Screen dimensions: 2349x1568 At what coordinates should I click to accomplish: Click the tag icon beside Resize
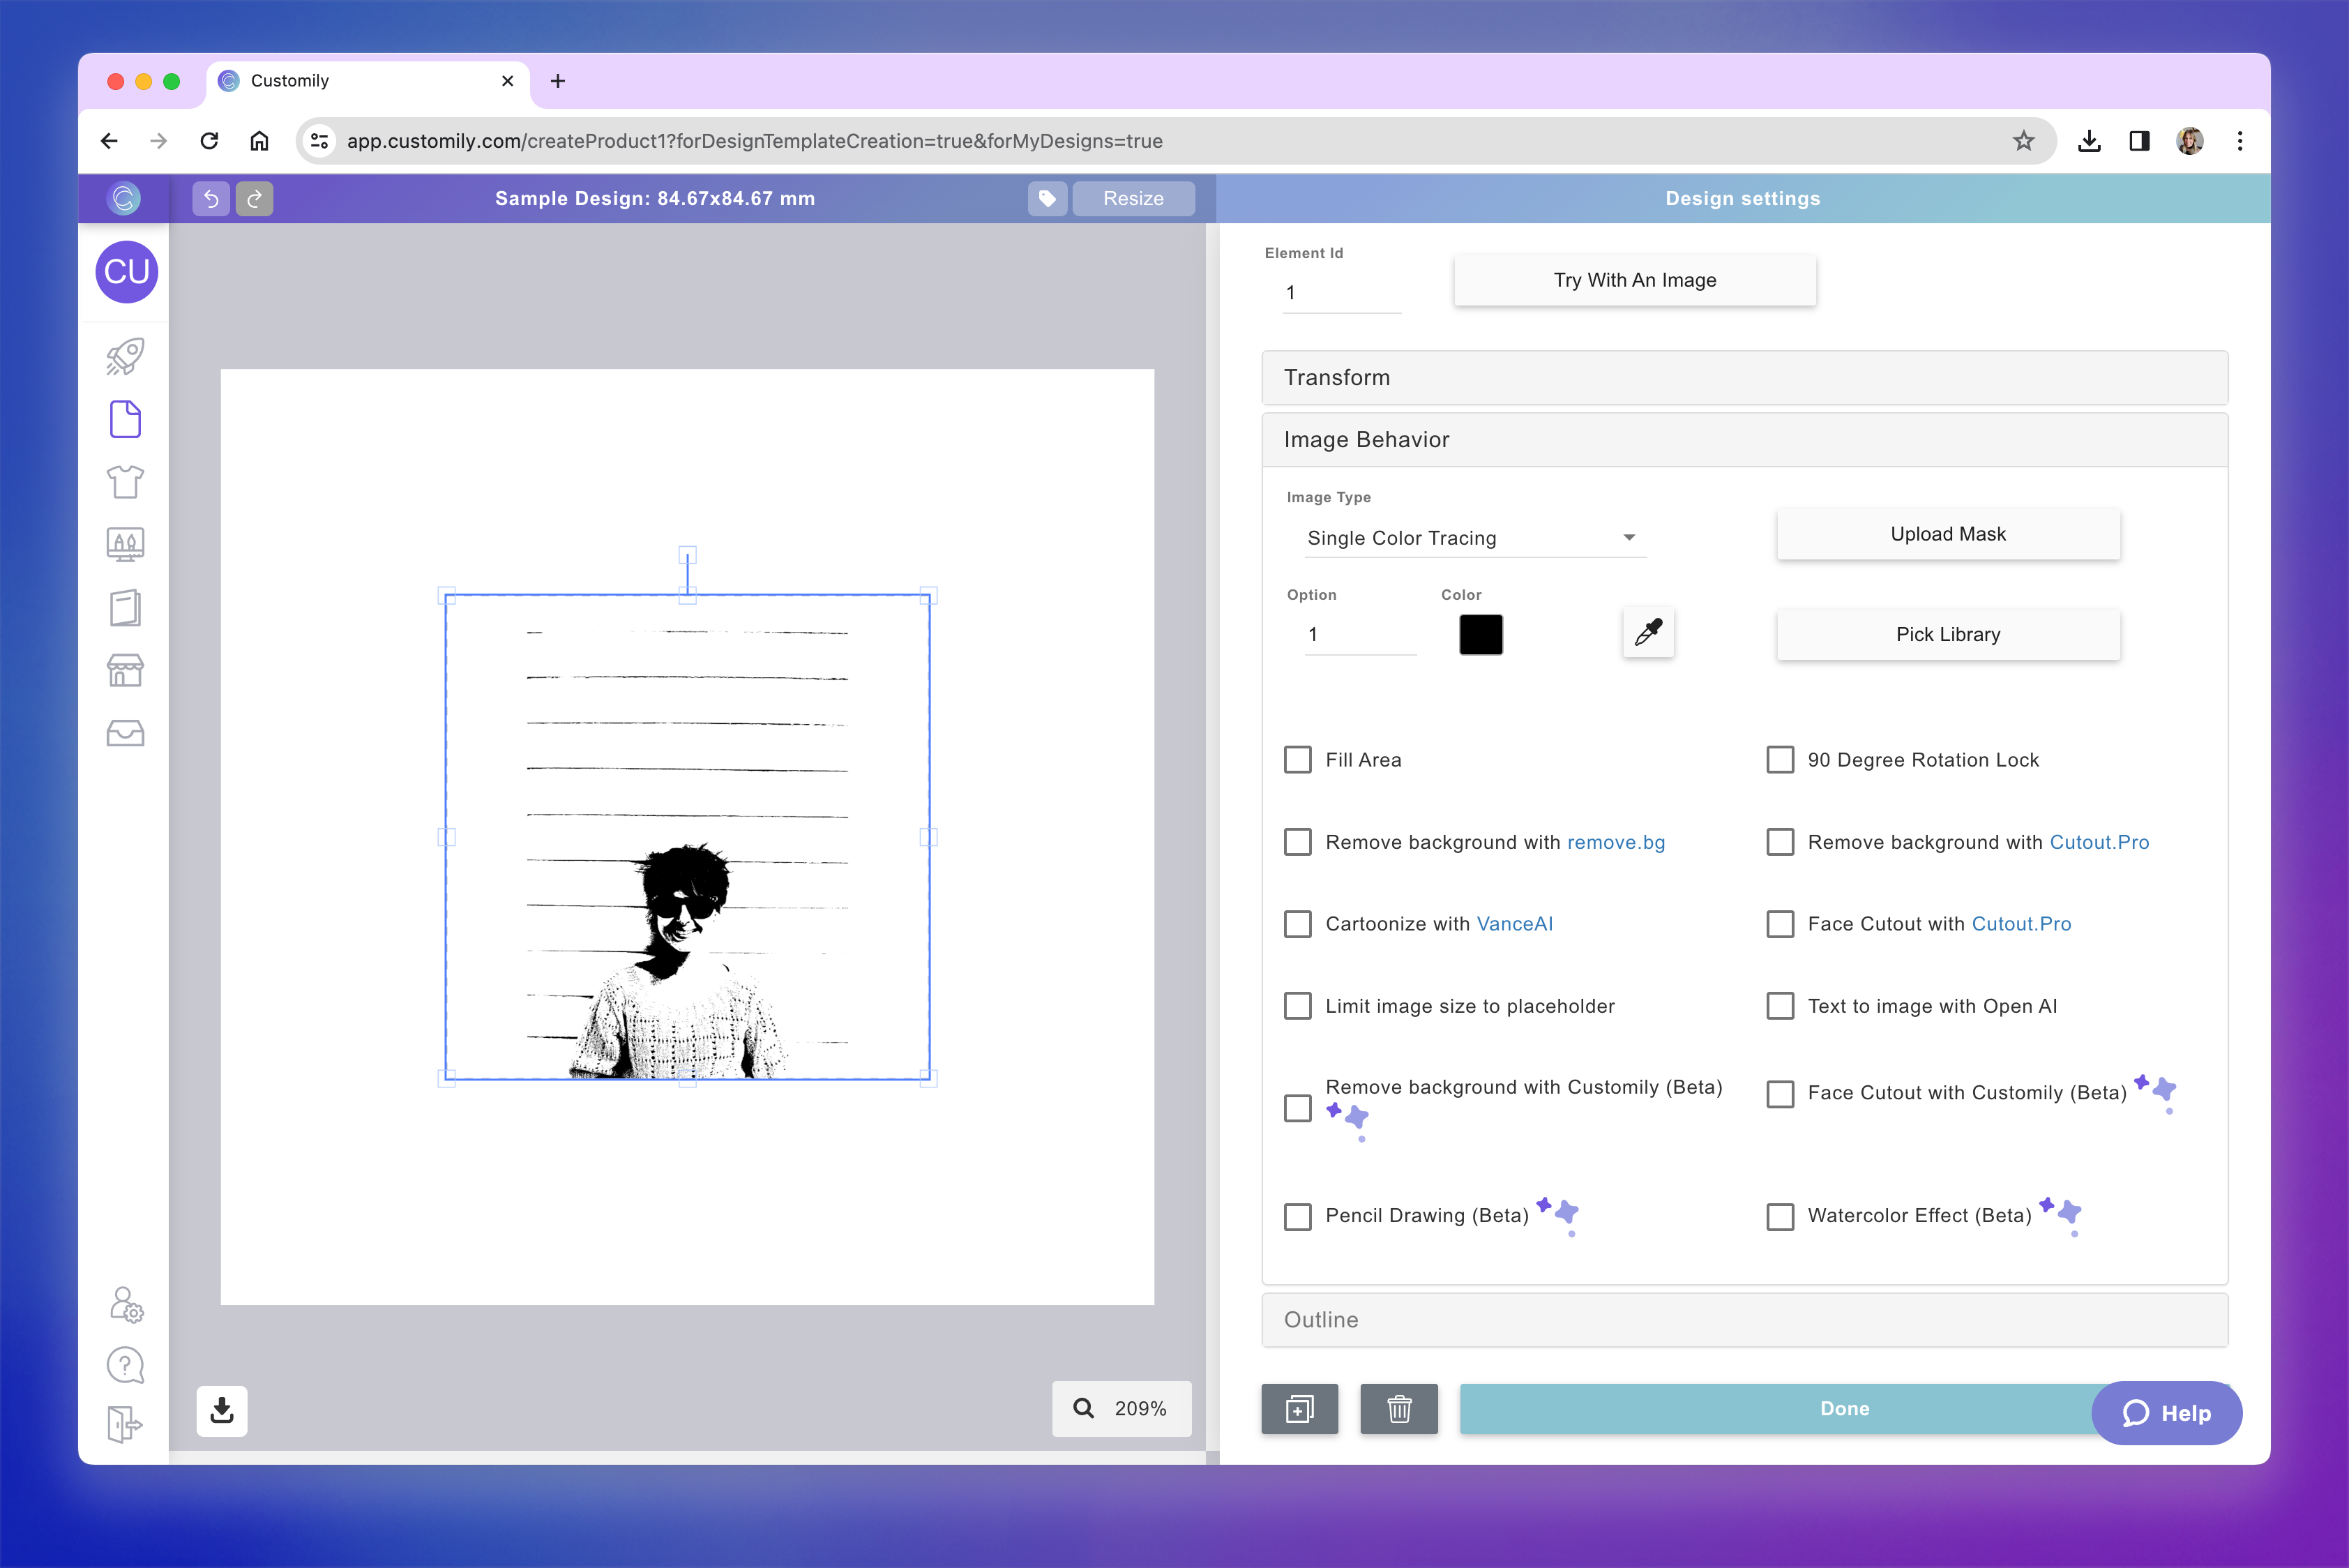(1047, 199)
